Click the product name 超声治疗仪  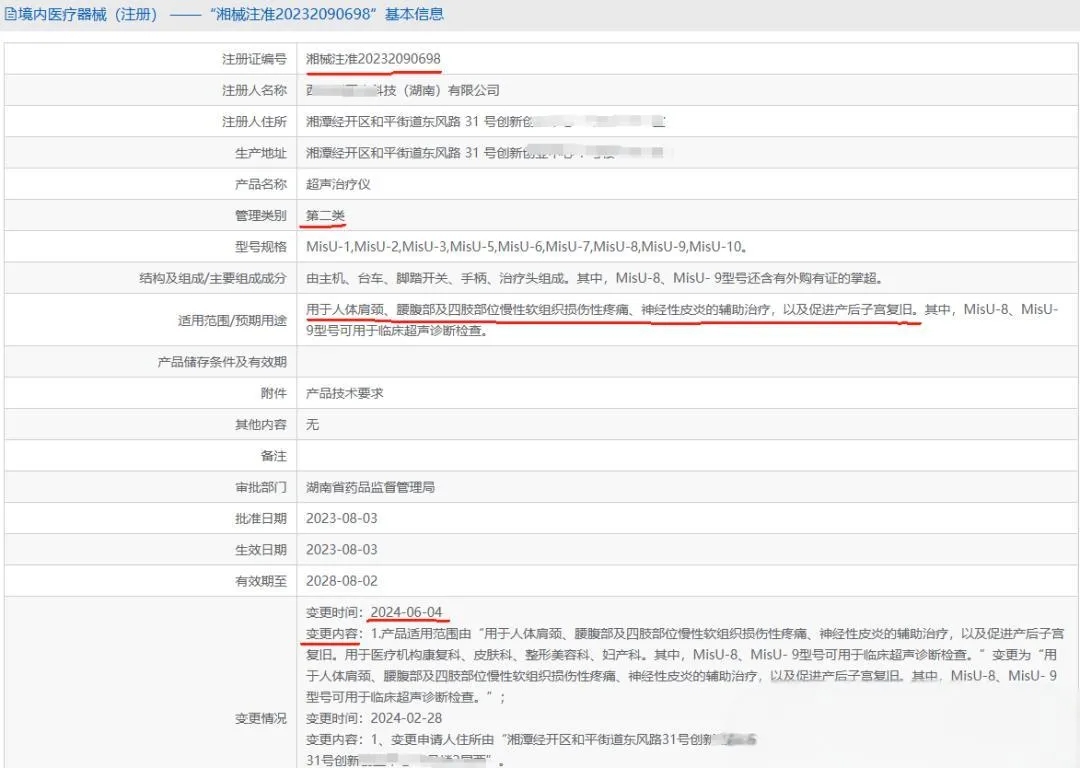click(338, 184)
